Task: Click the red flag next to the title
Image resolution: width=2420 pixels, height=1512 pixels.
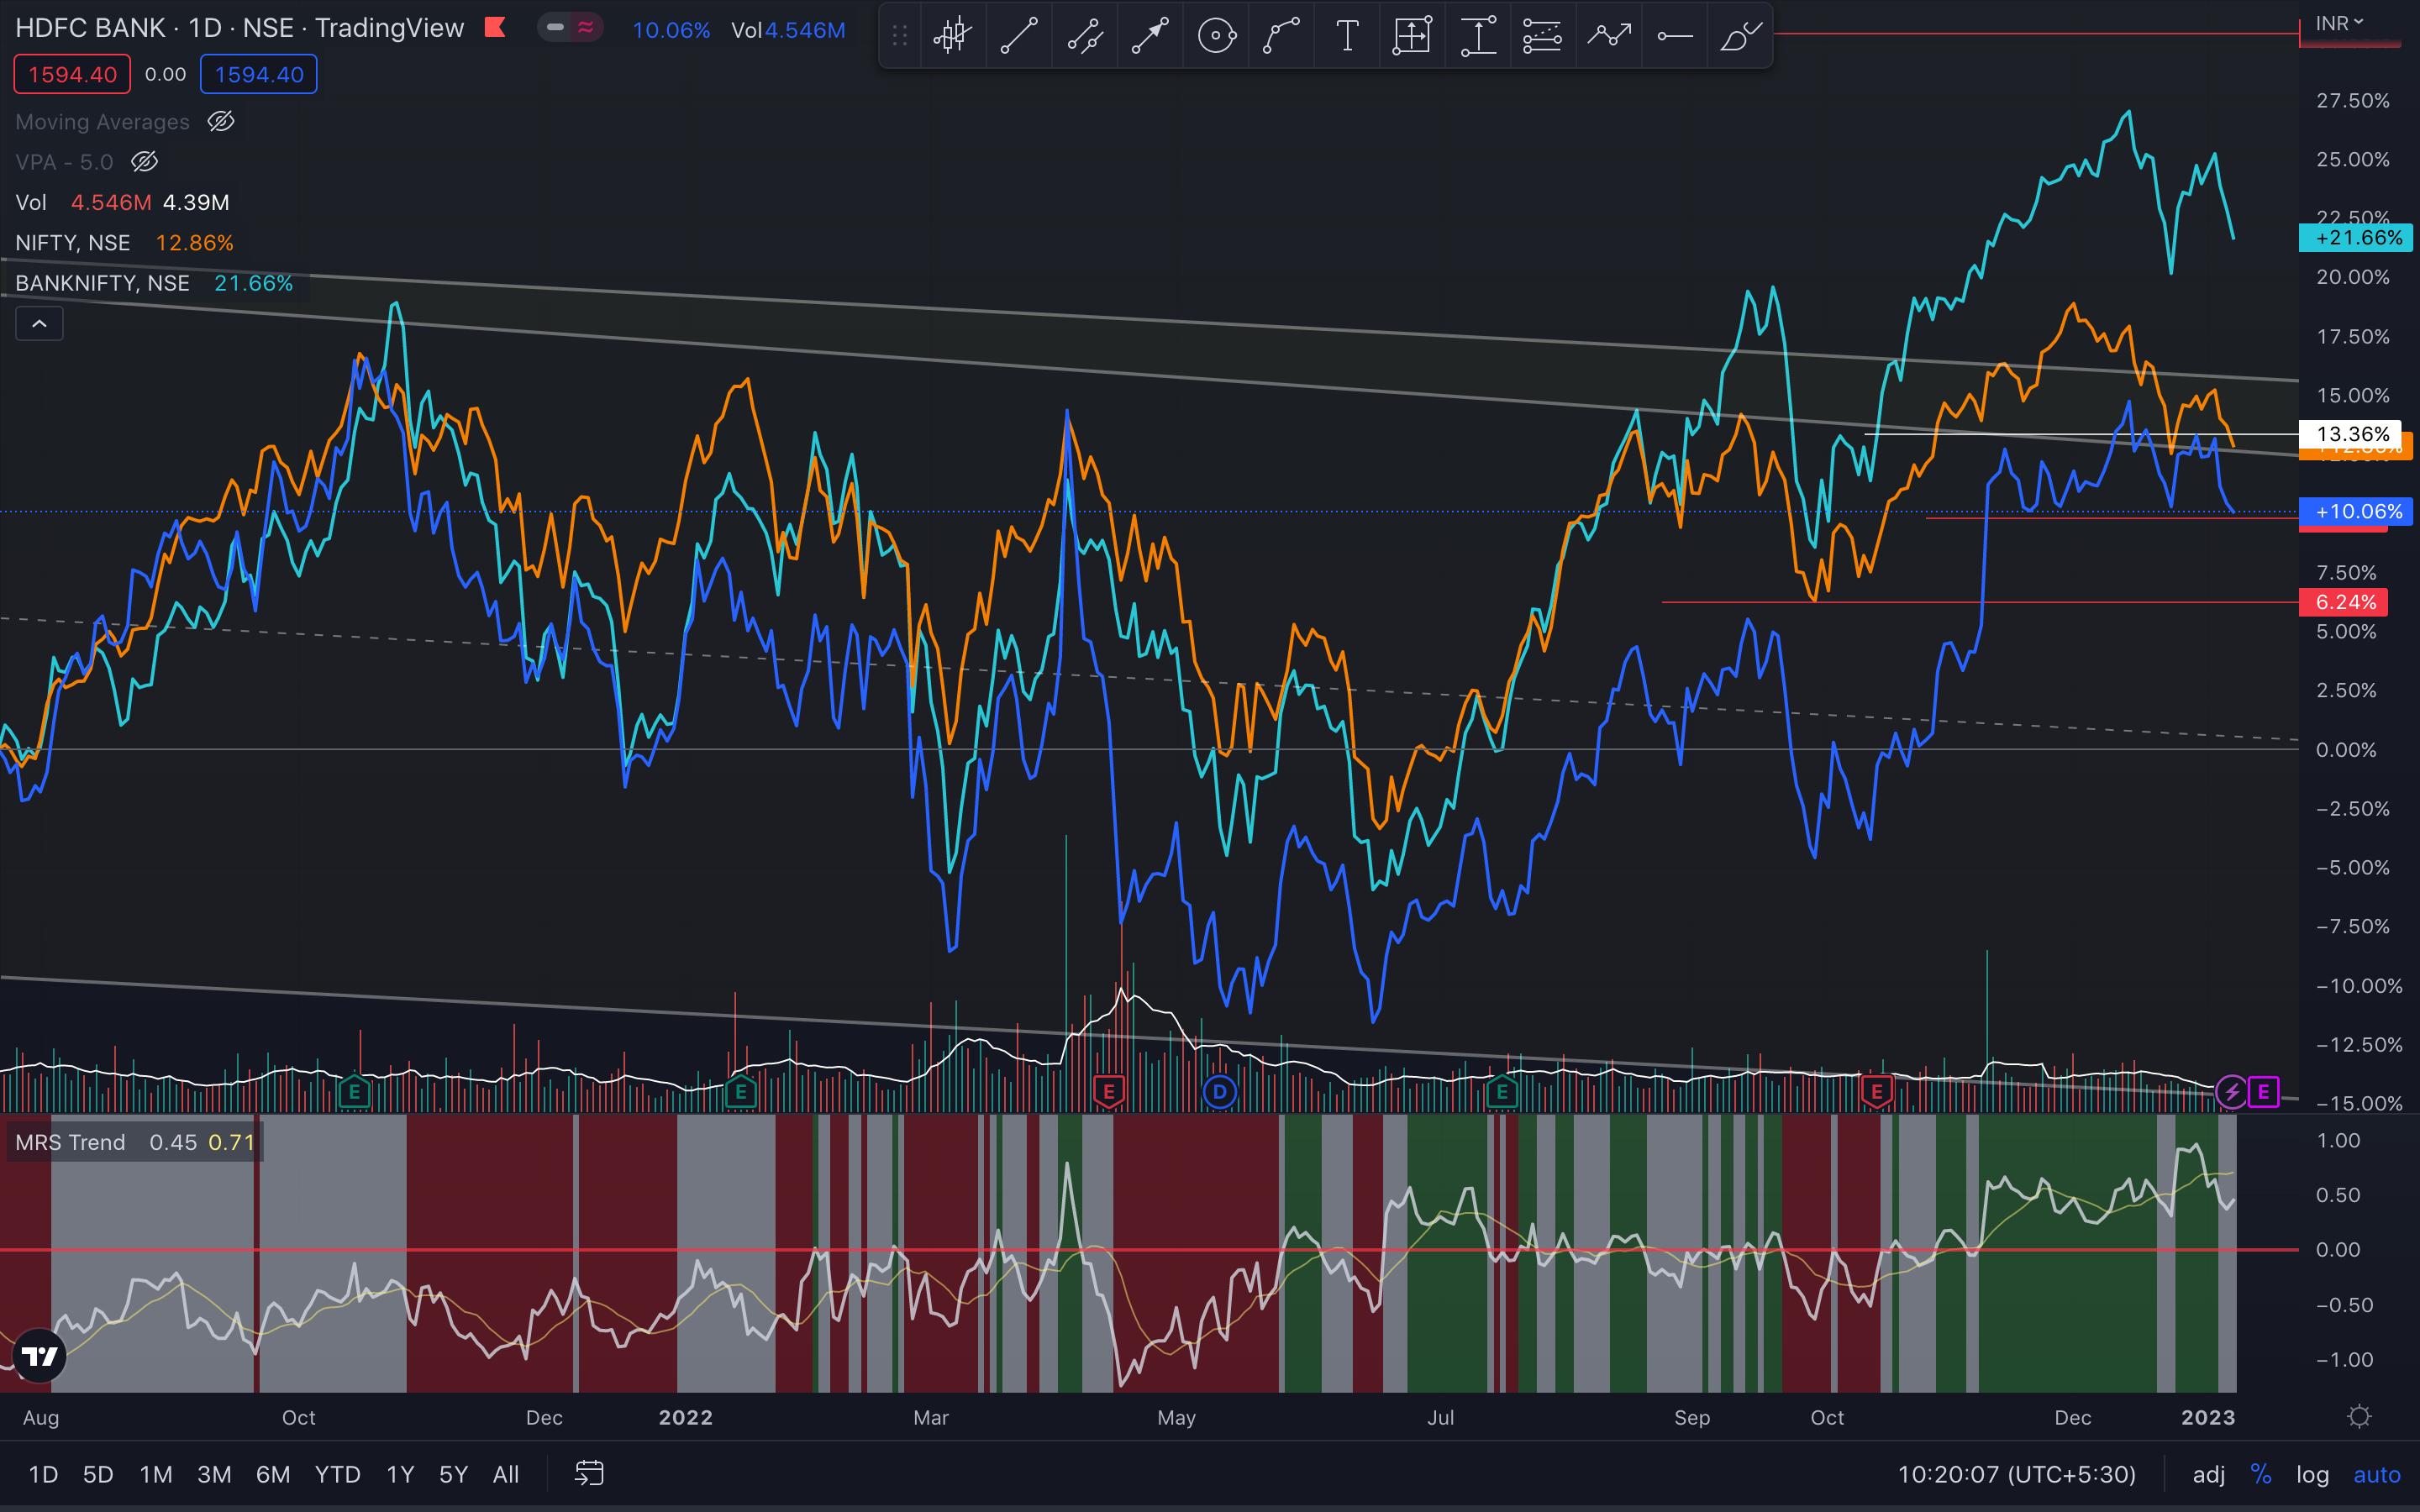Action: [x=495, y=28]
